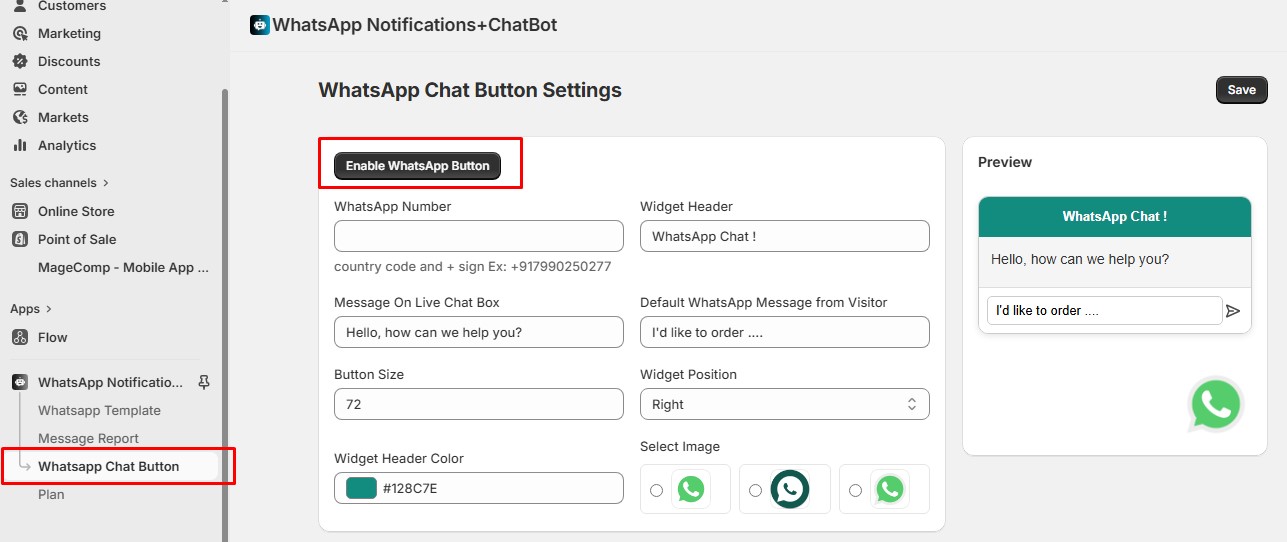
Task: Save the chat button settings
Action: pyautogui.click(x=1241, y=90)
